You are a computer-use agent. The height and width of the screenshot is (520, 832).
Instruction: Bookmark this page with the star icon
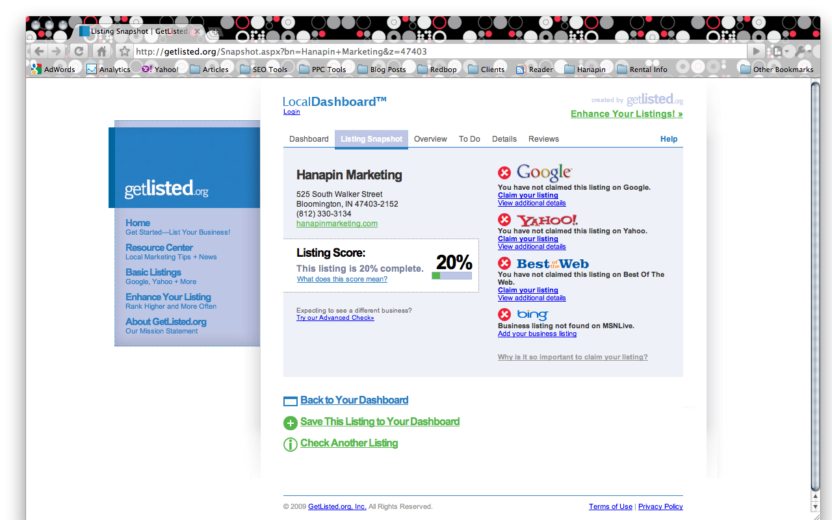point(124,51)
